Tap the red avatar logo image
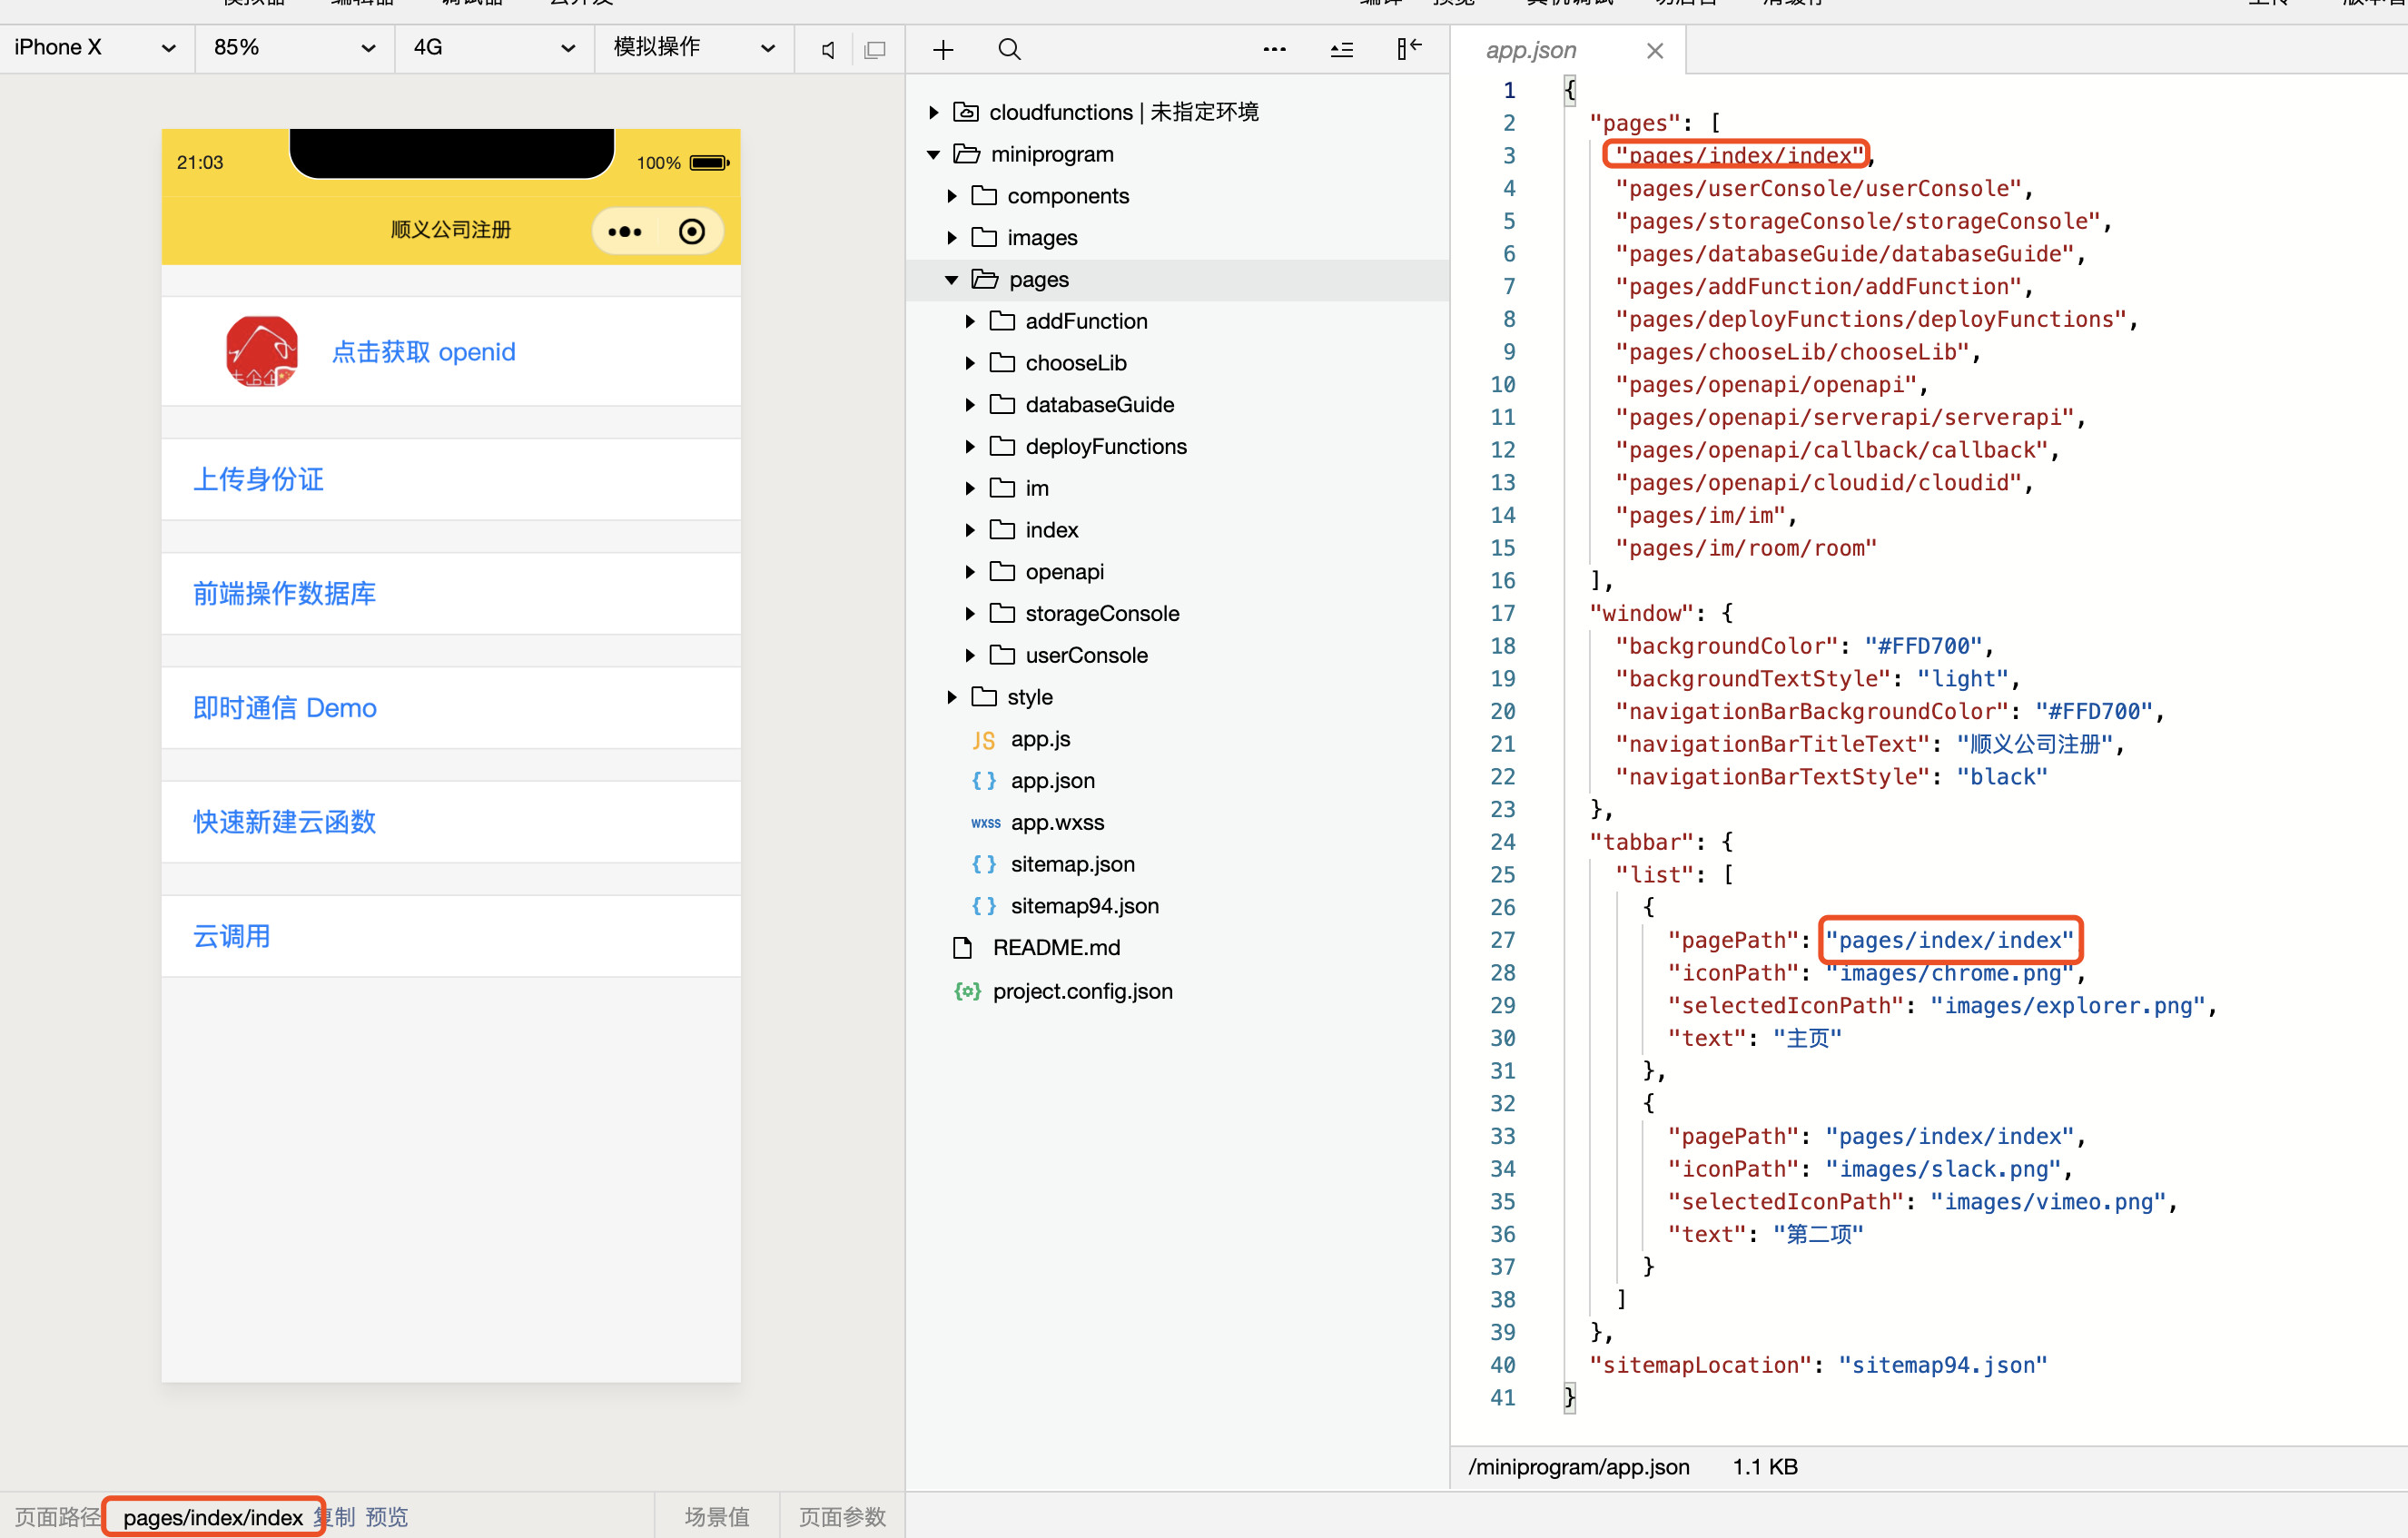Viewport: 2408px width, 1538px height. (x=262, y=351)
